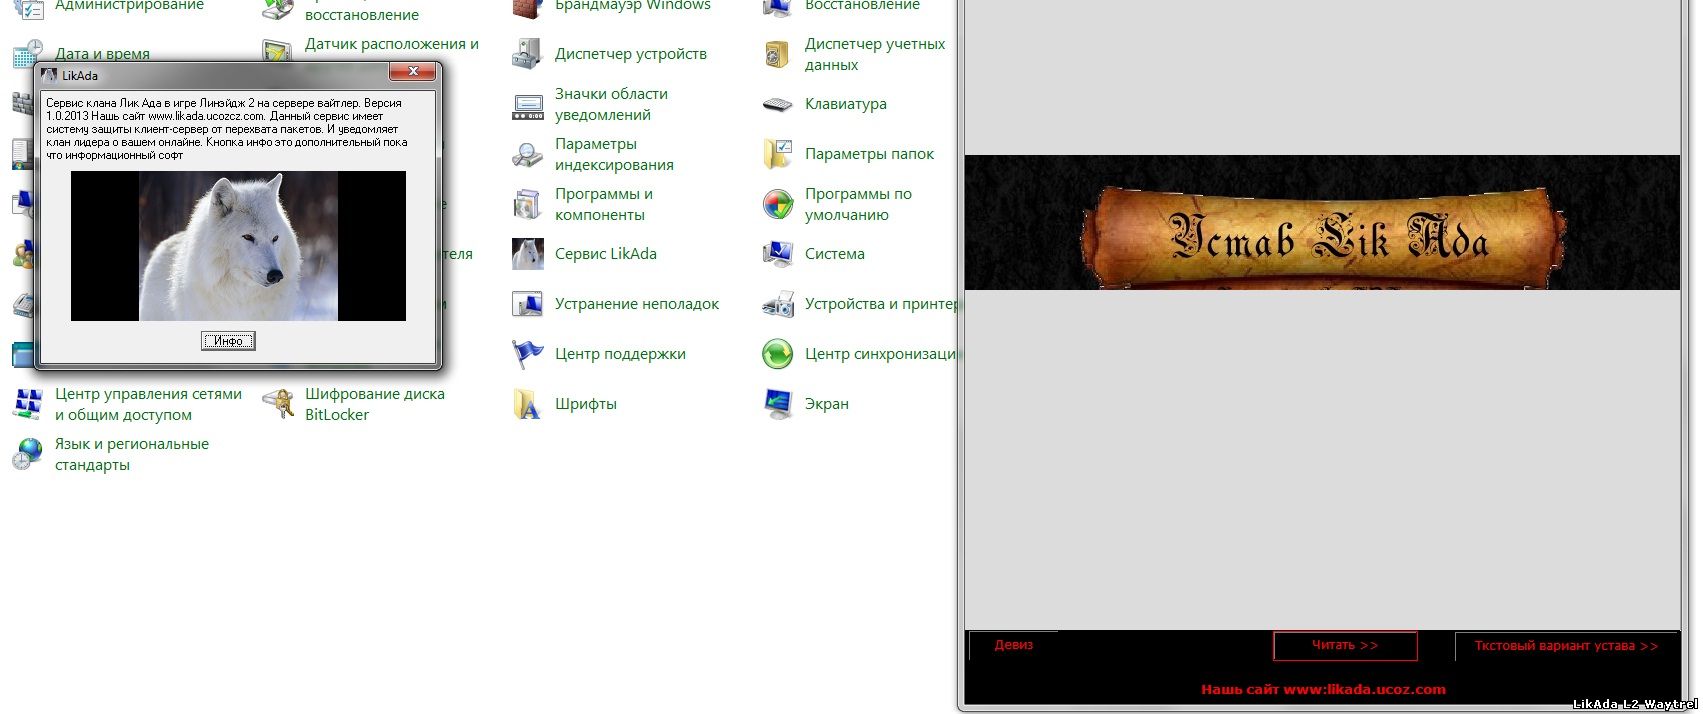Open Центр синхронизации green icon
The image size is (1703, 714).
(777, 354)
